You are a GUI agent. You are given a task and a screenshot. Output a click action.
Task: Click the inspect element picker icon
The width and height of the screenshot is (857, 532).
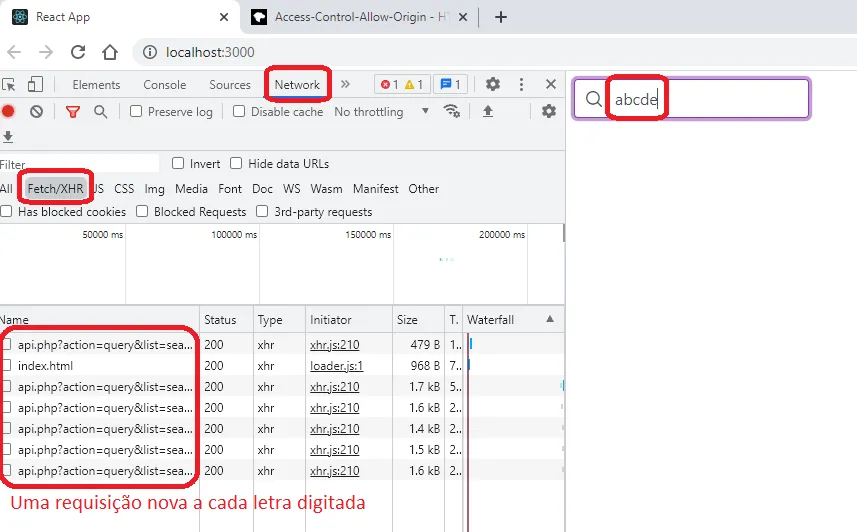coord(8,84)
